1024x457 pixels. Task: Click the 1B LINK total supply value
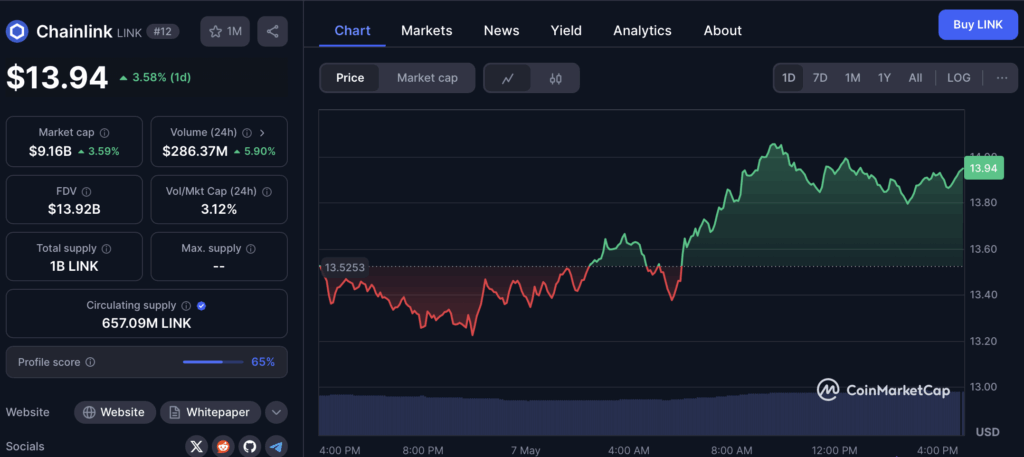click(74, 266)
